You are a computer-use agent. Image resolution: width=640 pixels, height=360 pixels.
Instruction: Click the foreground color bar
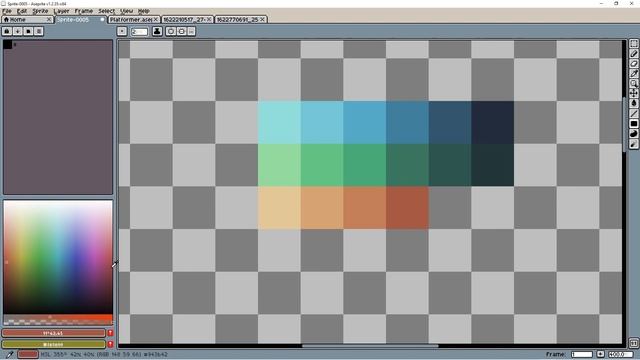click(x=53, y=333)
